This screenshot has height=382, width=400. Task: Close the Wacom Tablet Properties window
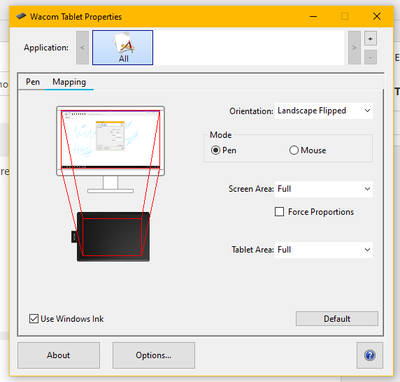(377, 16)
